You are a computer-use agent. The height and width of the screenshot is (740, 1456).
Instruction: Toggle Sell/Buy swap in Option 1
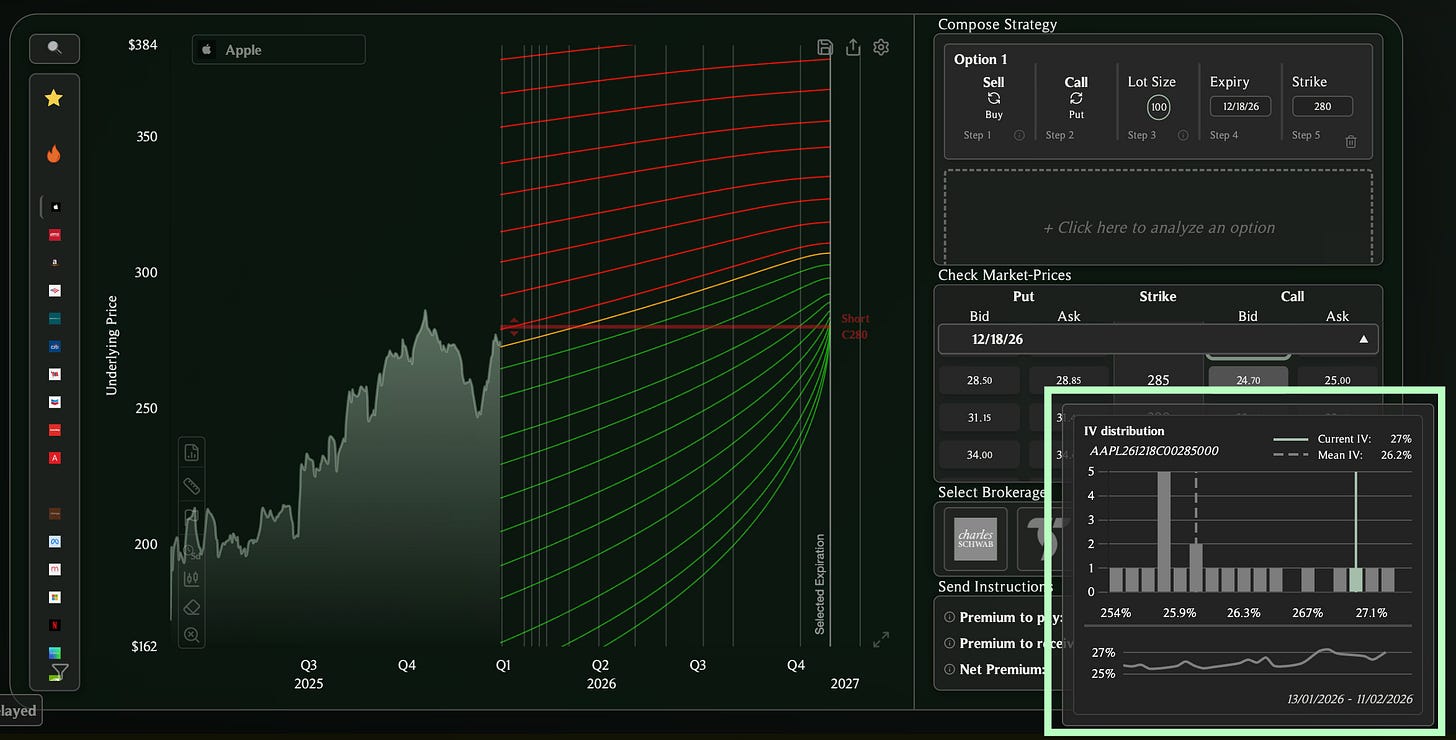[x=994, y=98]
